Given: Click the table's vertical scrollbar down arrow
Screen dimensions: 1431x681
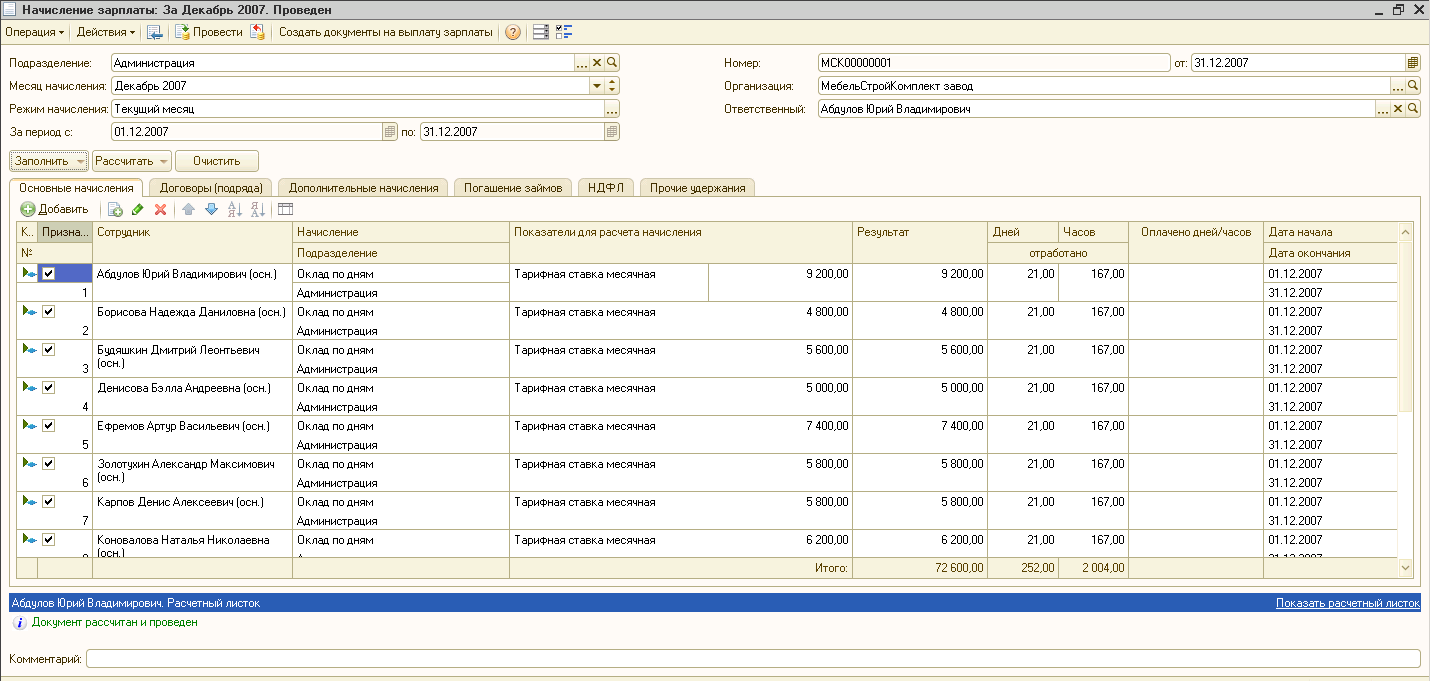Looking at the screenshot, I should coord(1406,568).
